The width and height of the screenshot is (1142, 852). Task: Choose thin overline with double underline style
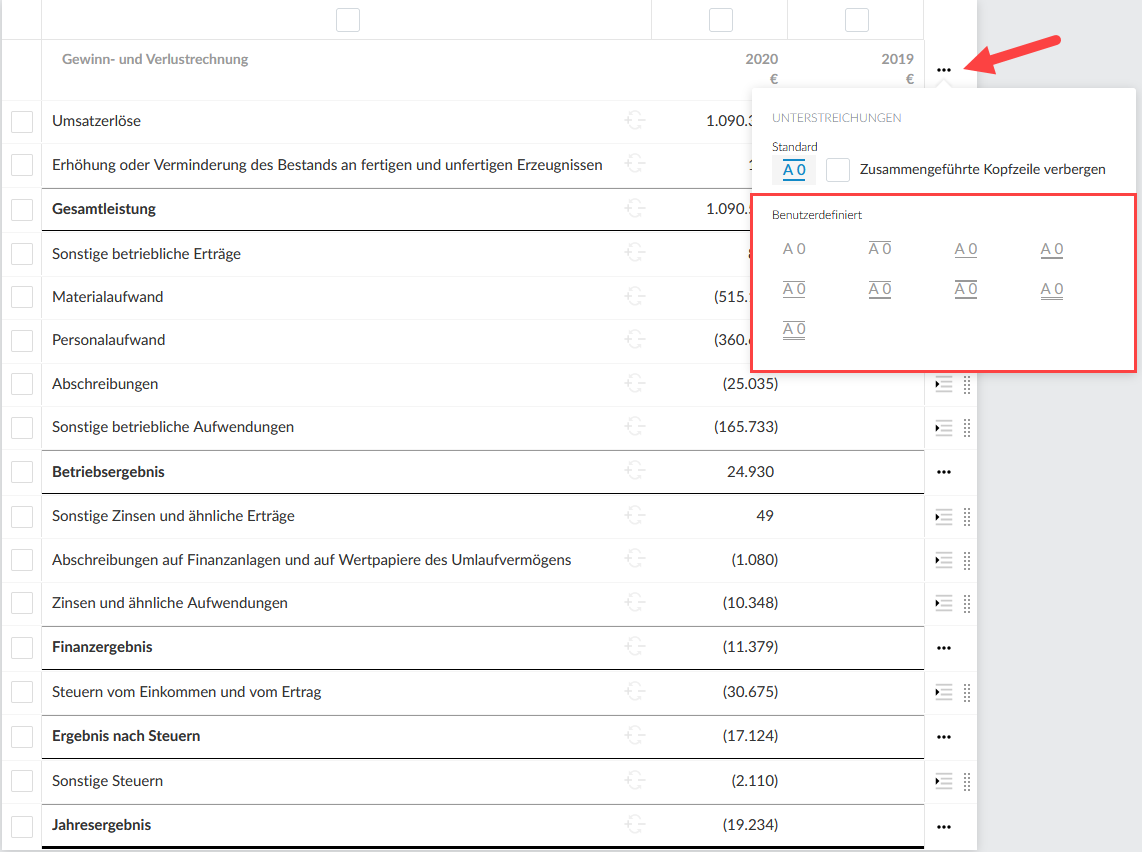[x=794, y=330]
